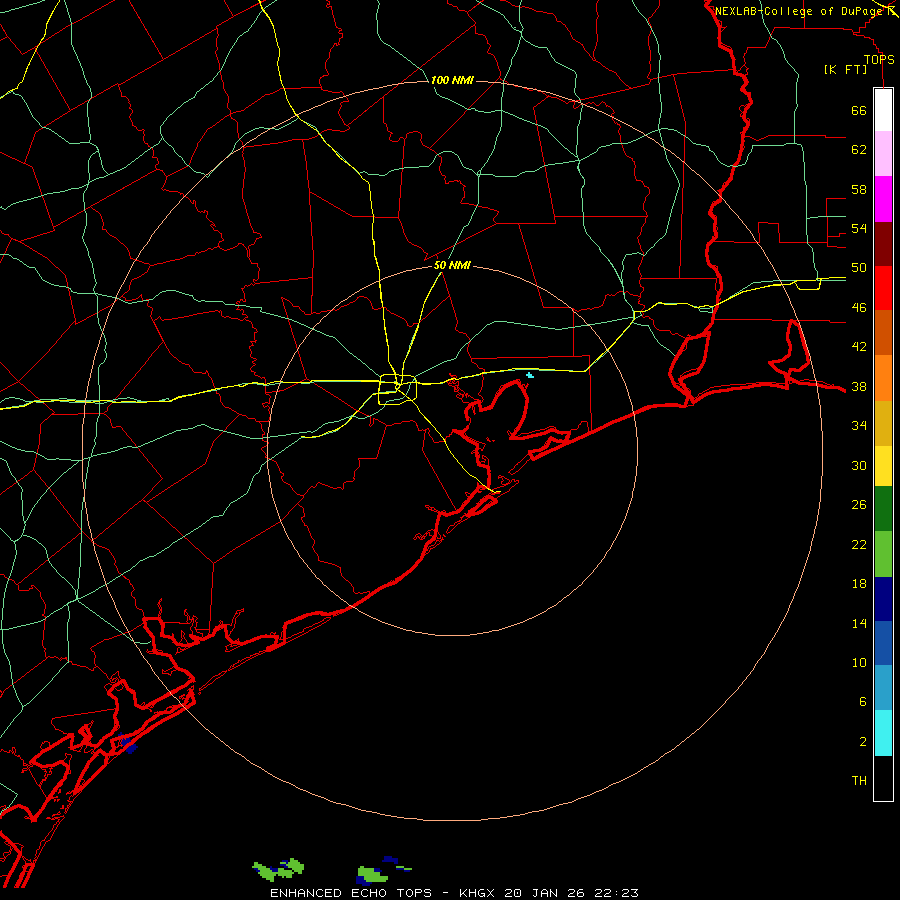Select the navy blue legend swatch
900x900 pixels.
point(883,599)
